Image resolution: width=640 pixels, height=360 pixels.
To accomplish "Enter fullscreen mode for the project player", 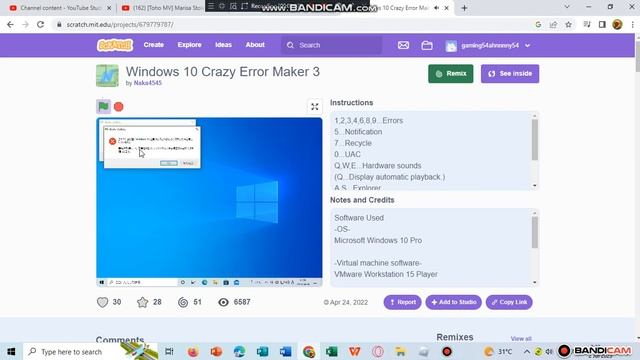I will click(x=315, y=107).
